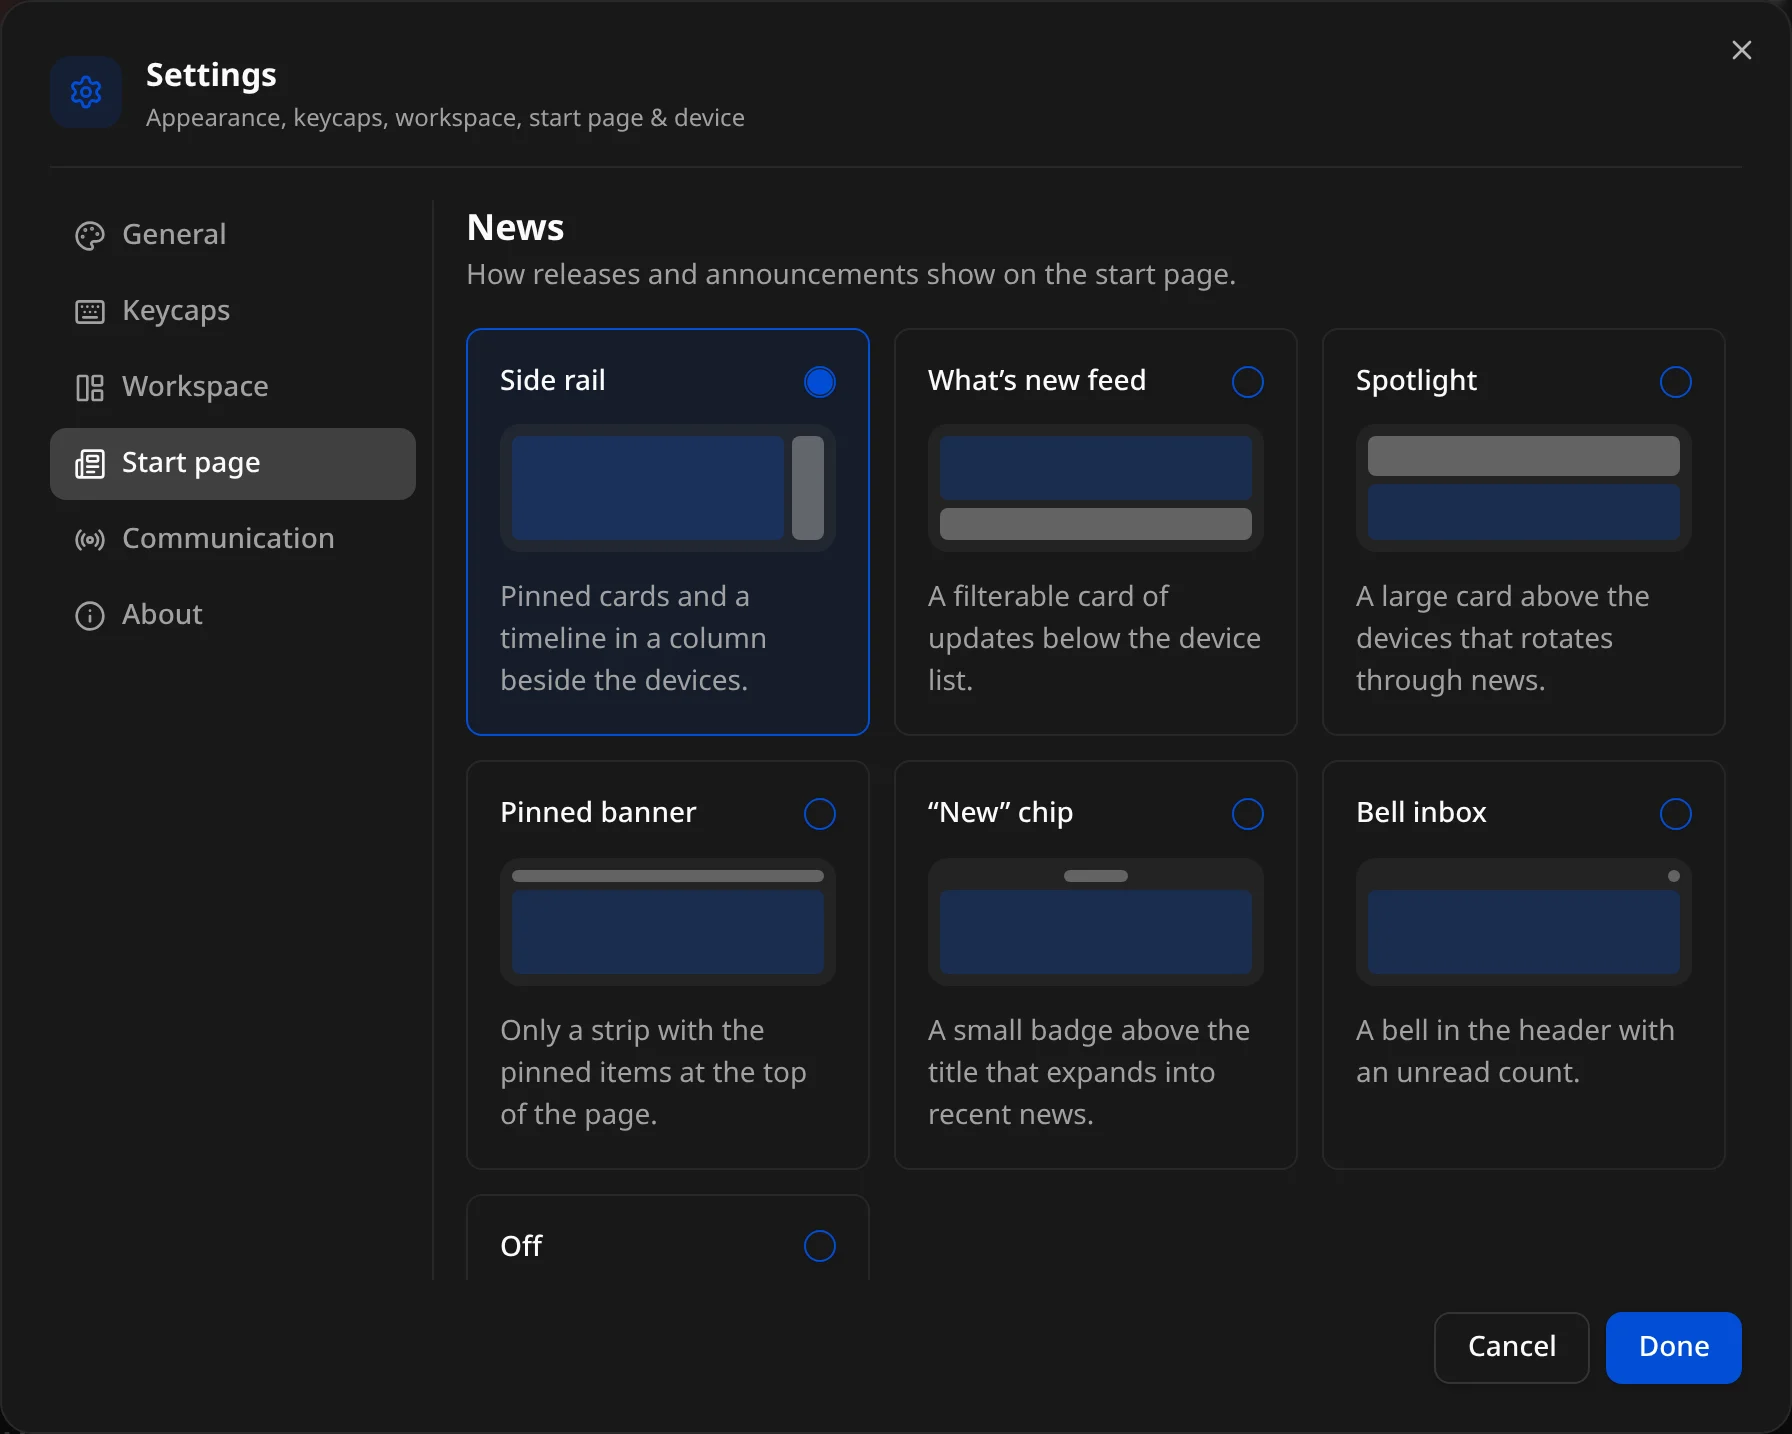Click the Spotlight layout preview
This screenshot has width=1792, height=1434.
click(1524, 488)
